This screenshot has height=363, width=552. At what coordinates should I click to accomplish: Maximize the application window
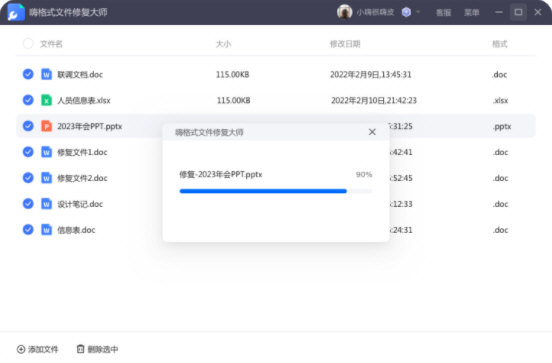518,12
